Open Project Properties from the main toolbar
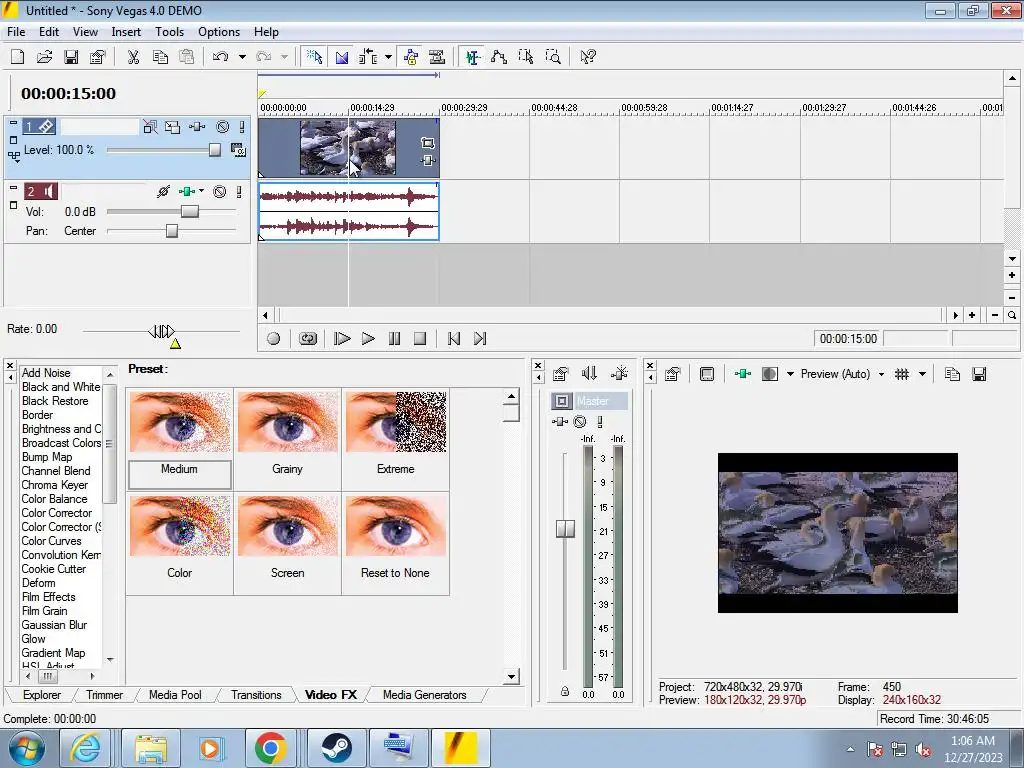Viewport: 1024px width, 768px height. [x=97, y=57]
